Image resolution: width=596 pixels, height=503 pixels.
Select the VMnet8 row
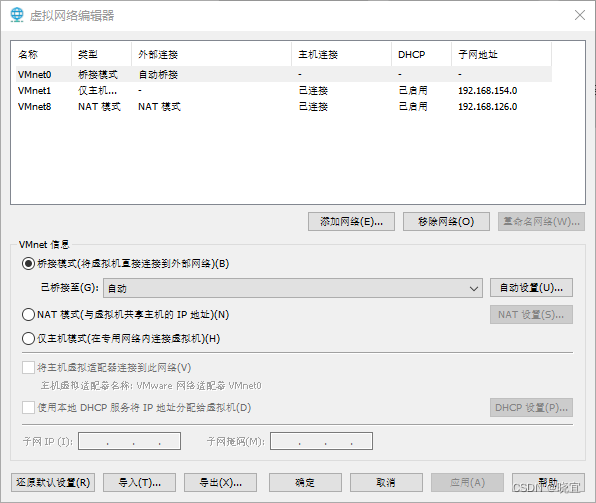[284, 106]
